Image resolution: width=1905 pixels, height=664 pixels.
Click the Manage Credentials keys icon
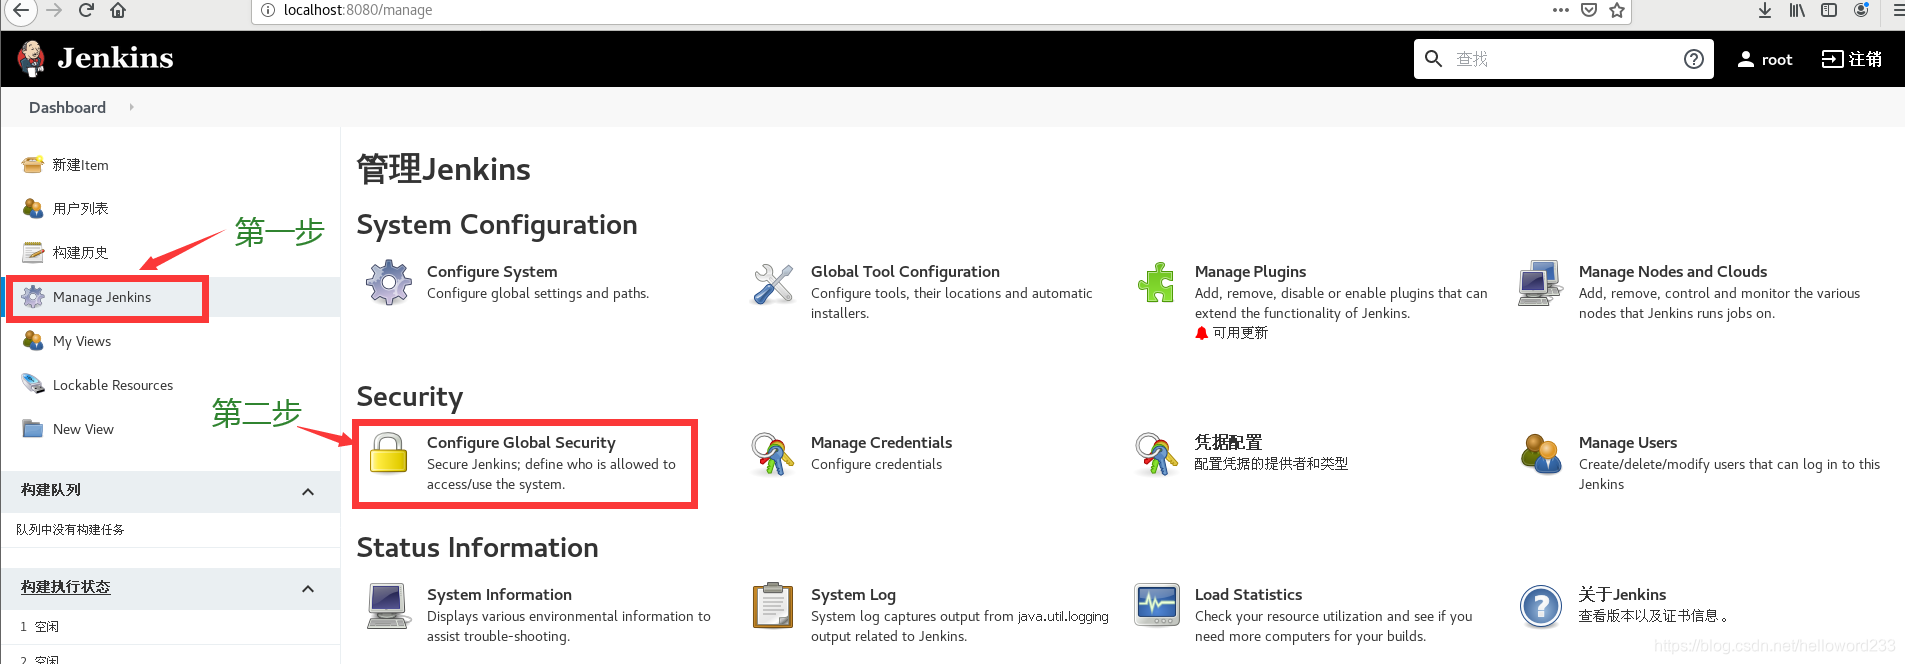(x=772, y=454)
